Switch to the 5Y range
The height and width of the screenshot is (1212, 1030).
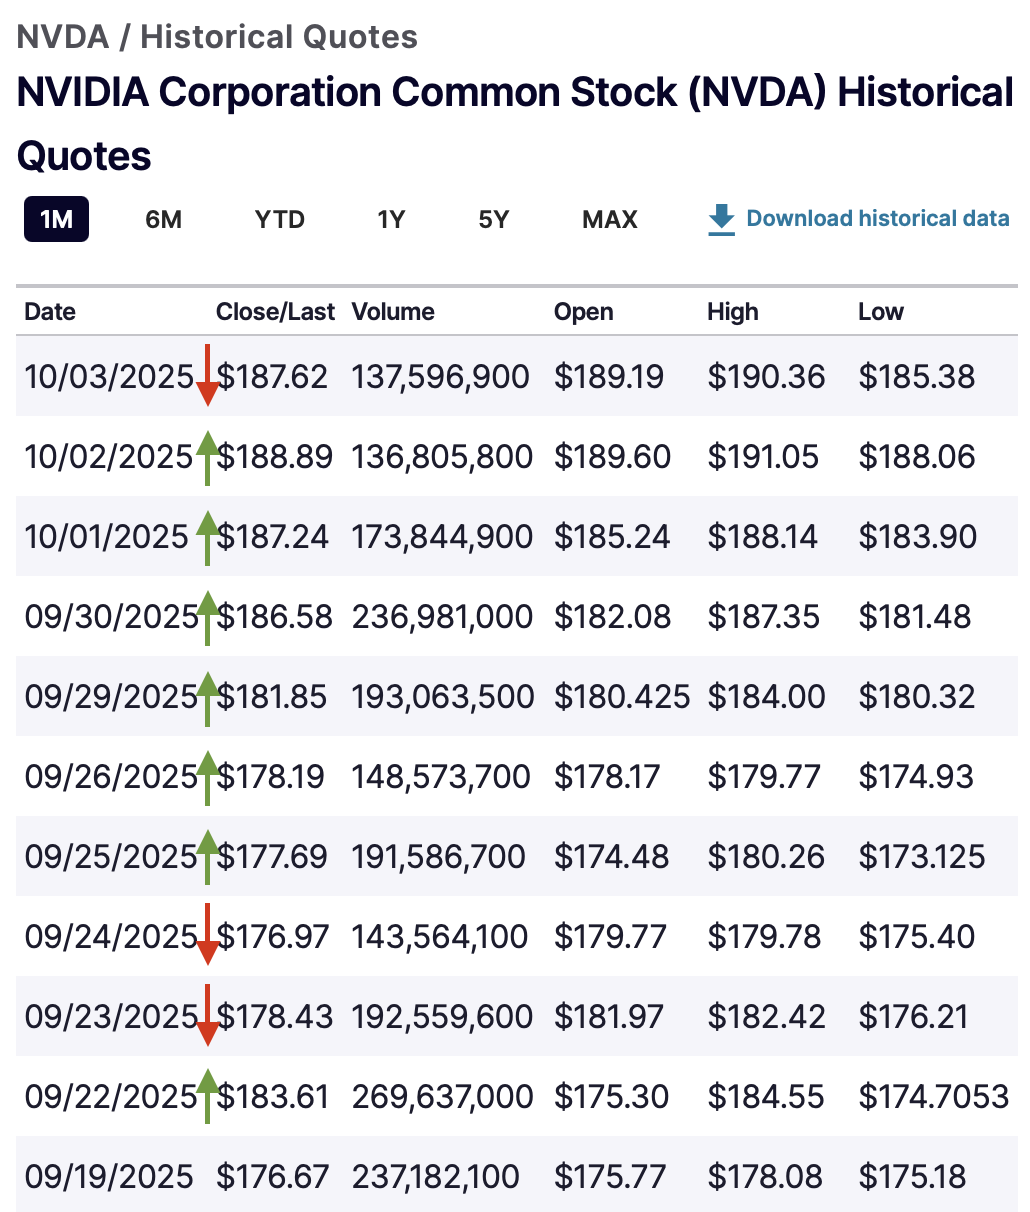pos(493,219)
